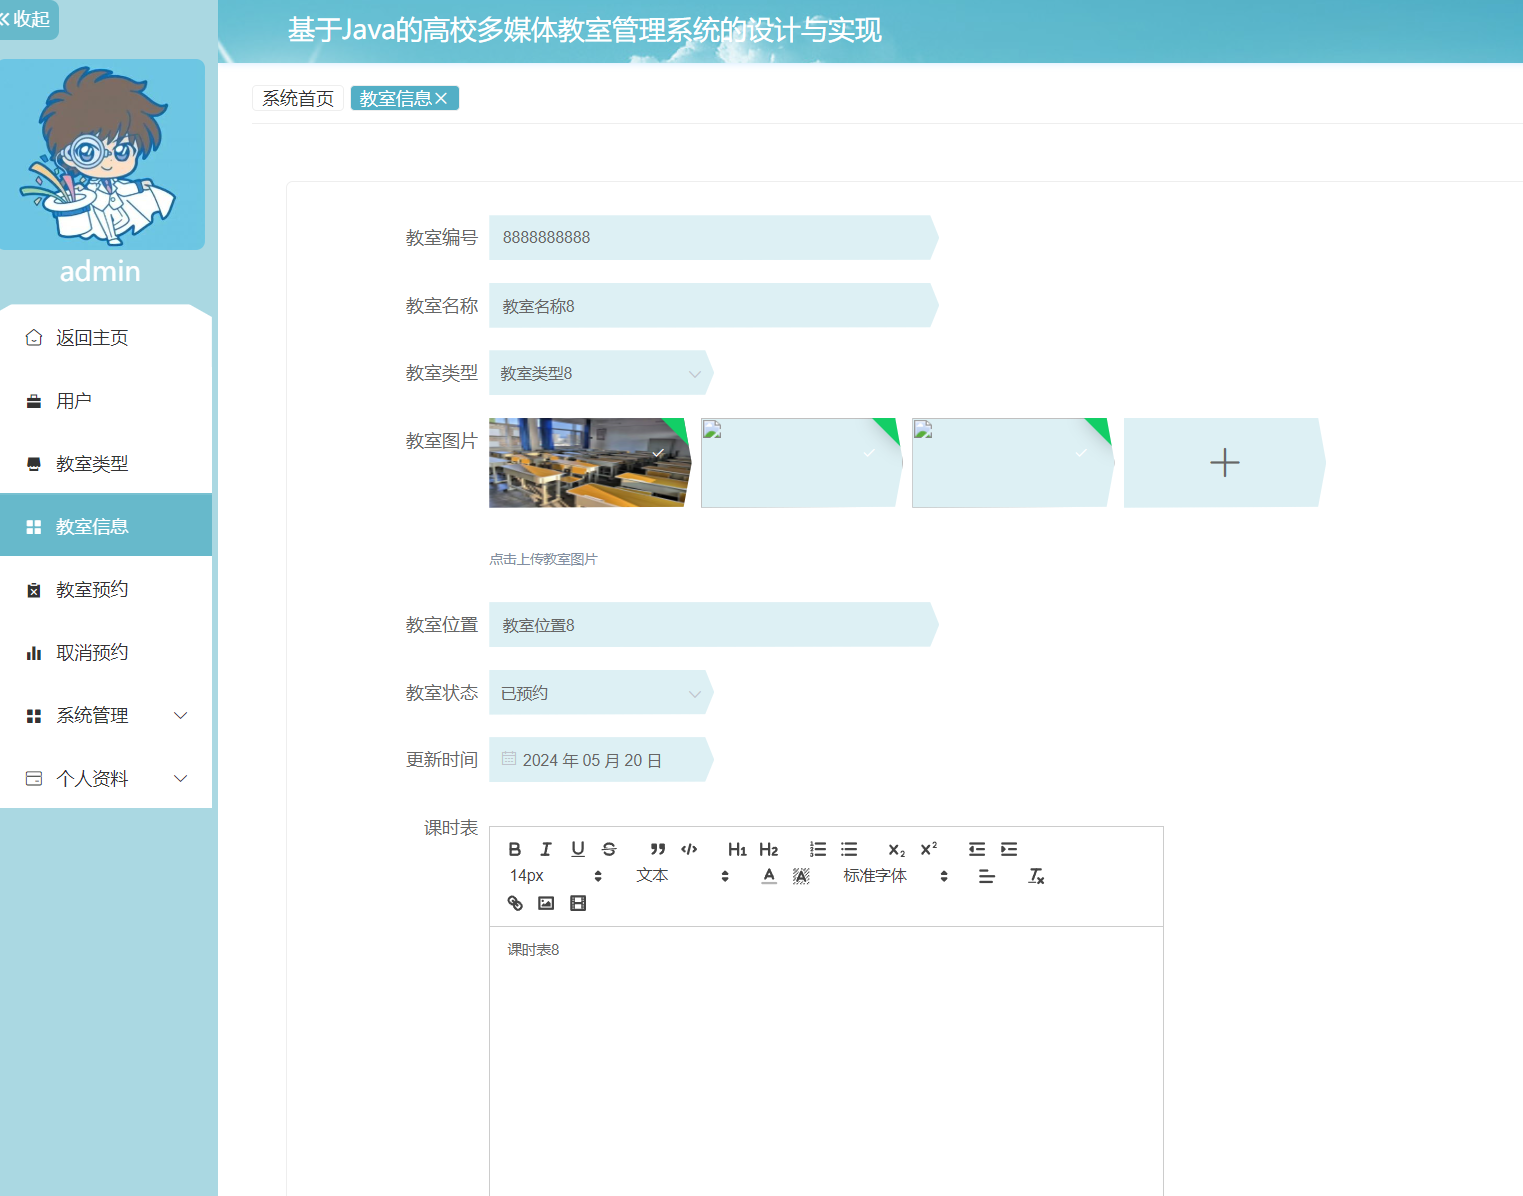This screenshot has width=1523, height=1196.
Task: Open the 教室类型 sidebar menu
Action: point(106,464)
